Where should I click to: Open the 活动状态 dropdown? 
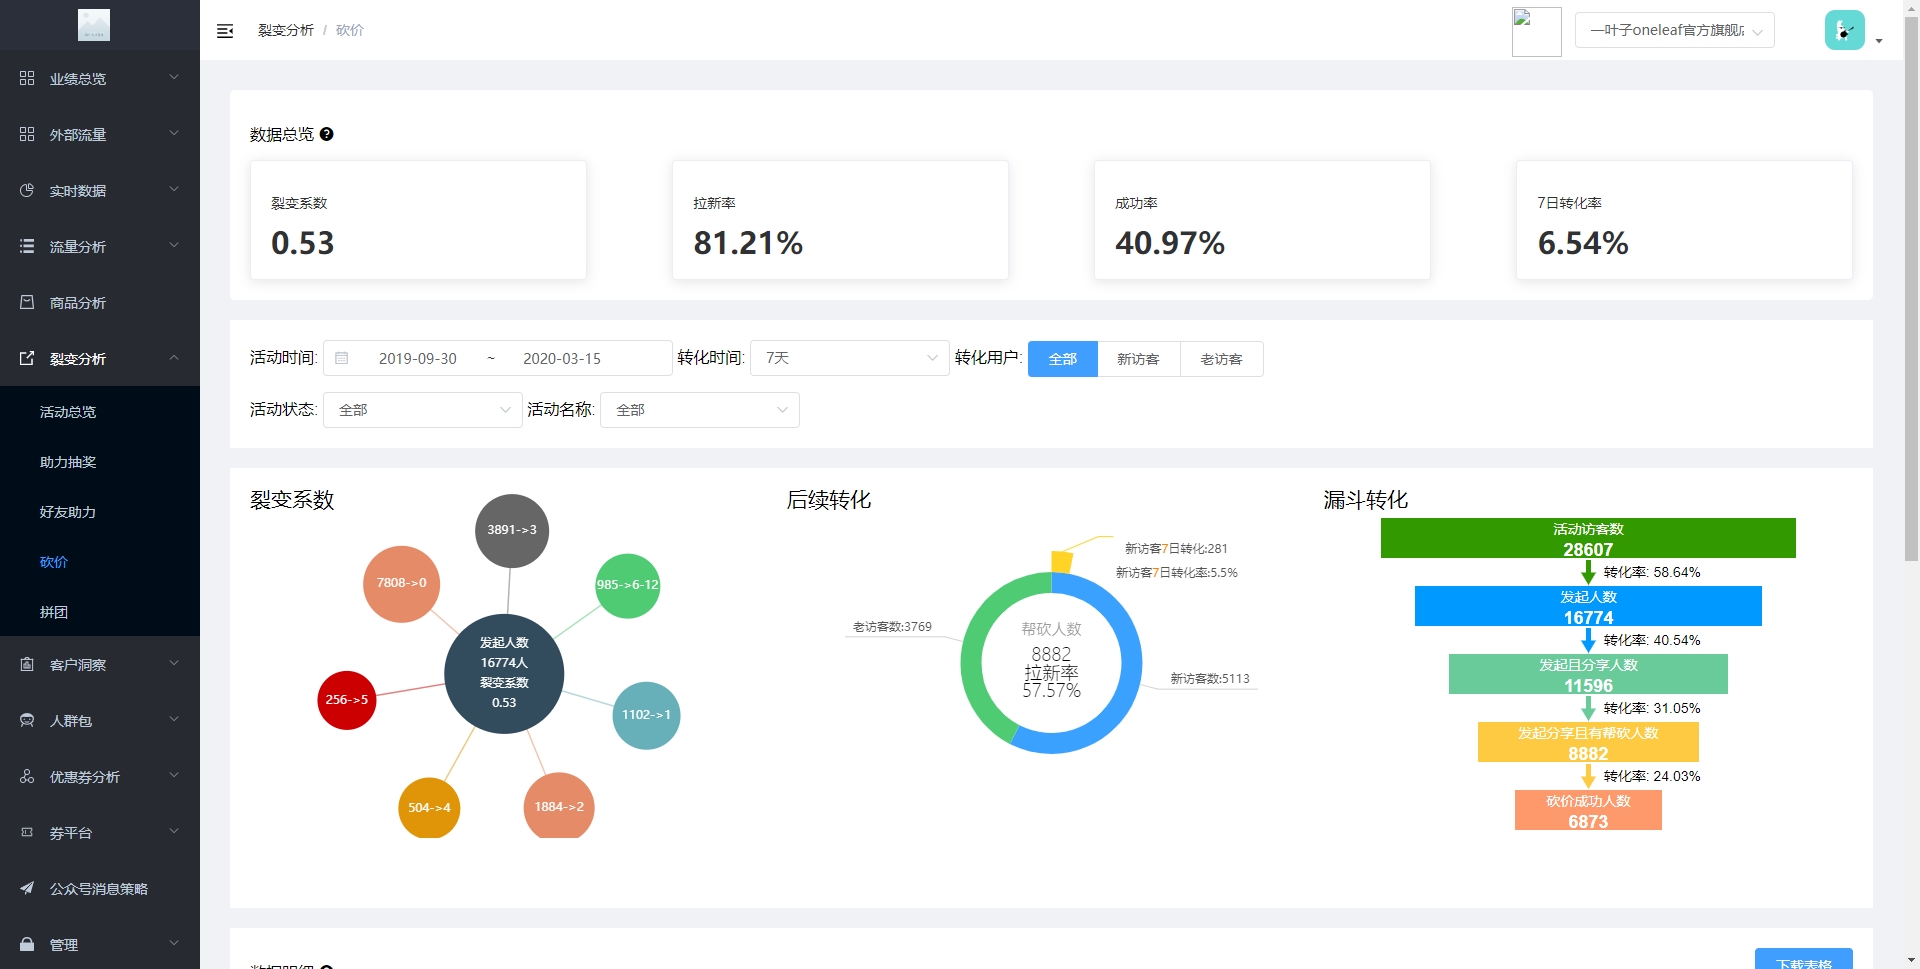point(422,410)
